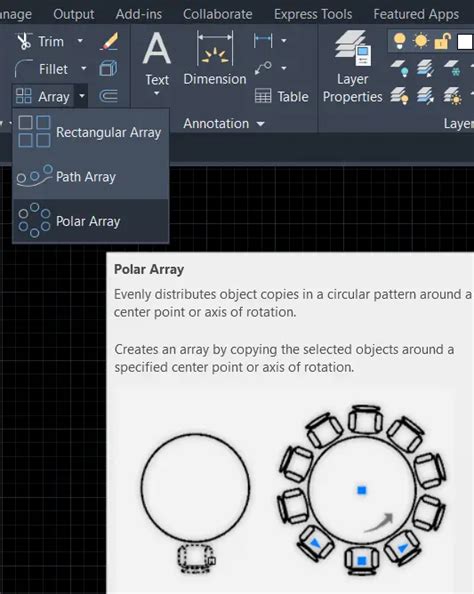Toggle current layer freeze sun icon
This screenshot has width=474, height=594.
(421, 41)
